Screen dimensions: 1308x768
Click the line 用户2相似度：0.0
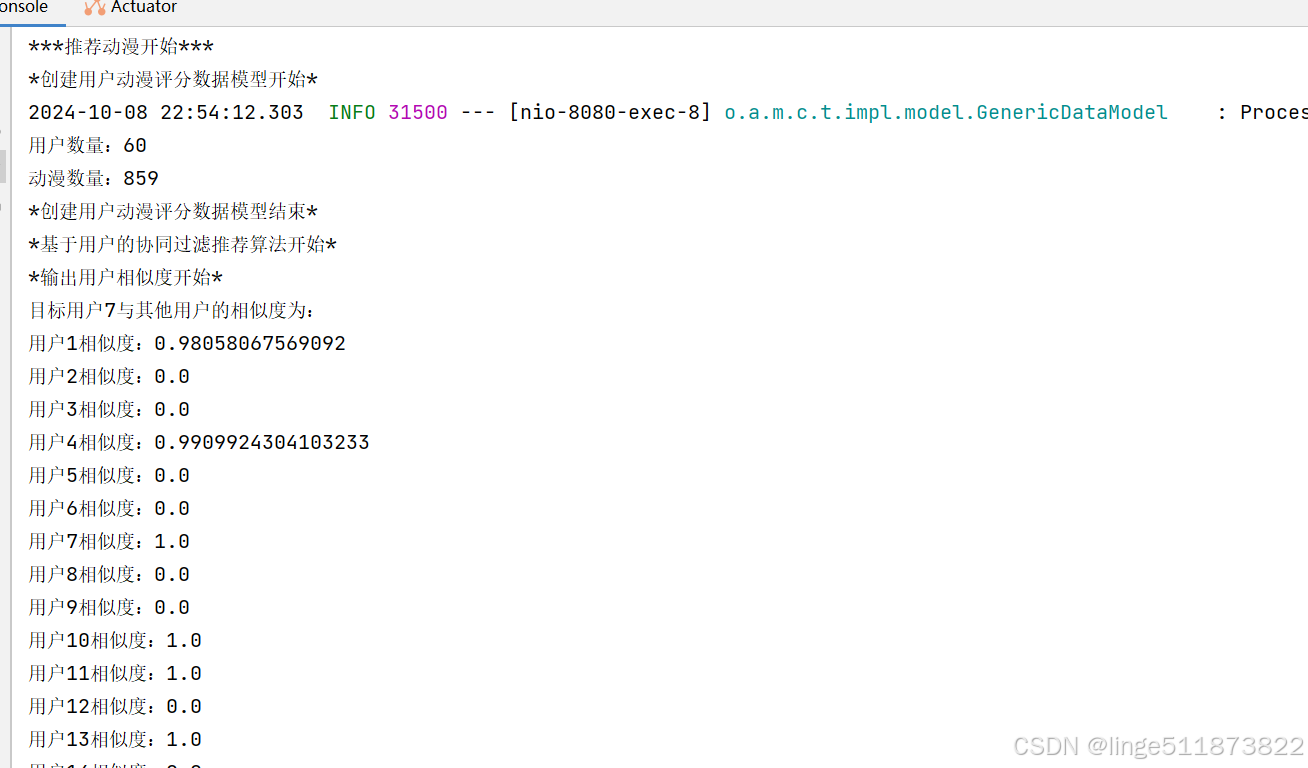109,377
